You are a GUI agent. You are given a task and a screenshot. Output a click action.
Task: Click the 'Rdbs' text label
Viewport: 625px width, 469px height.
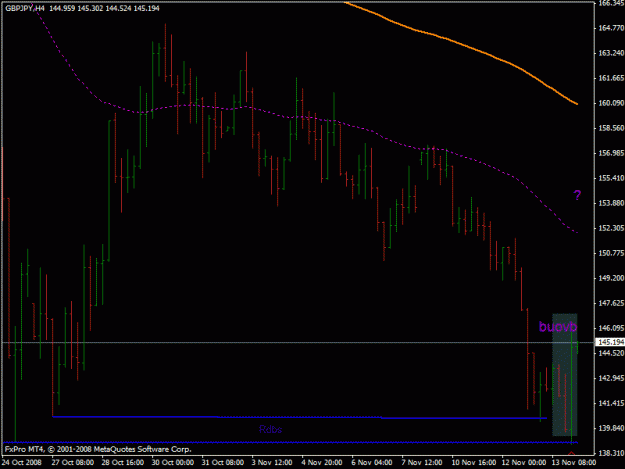pyautogui.click(x=270, y=429)
